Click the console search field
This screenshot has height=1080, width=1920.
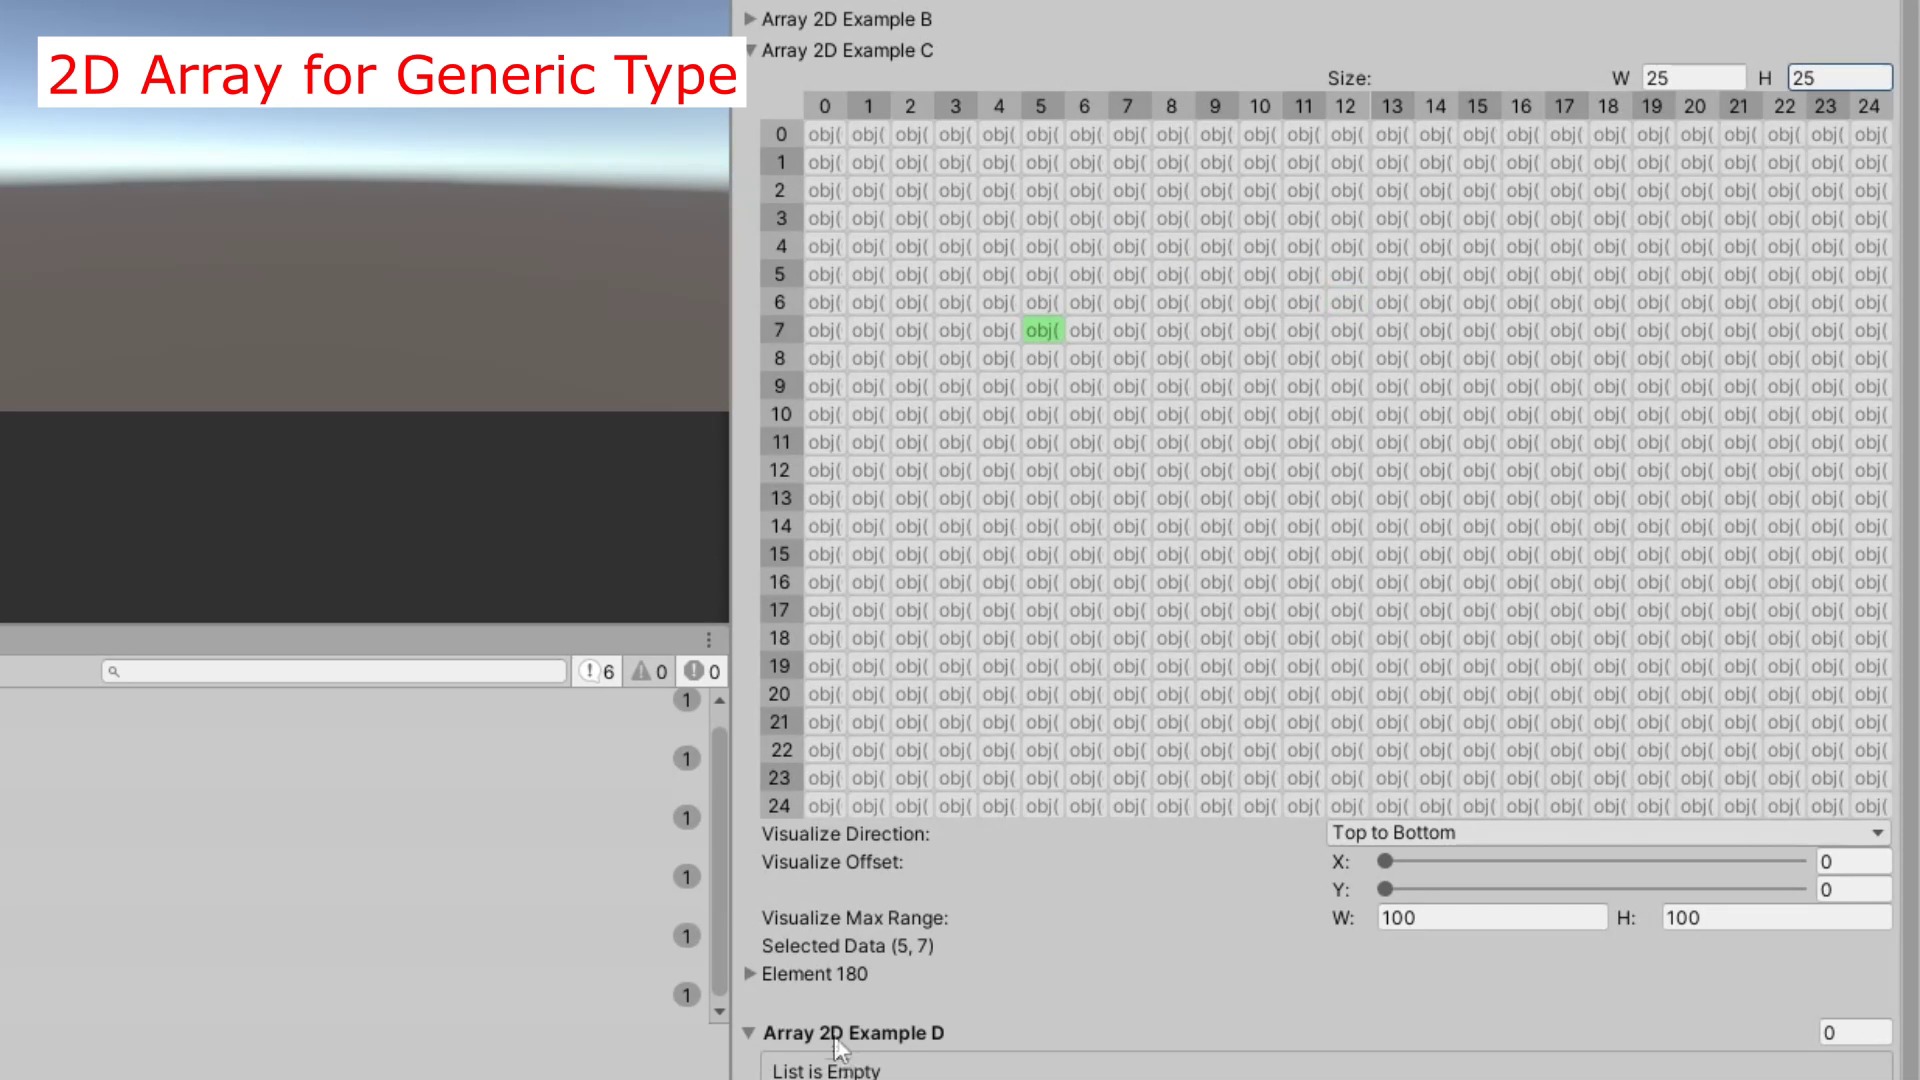pos(334,671)
